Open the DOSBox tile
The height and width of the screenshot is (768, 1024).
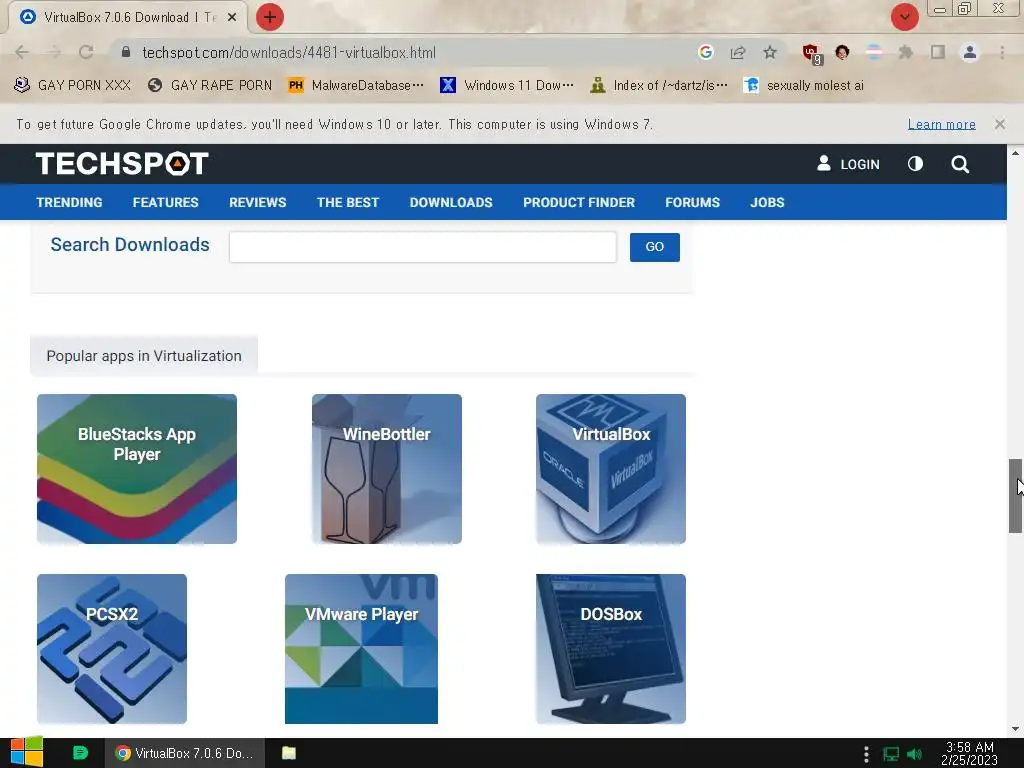611,648
